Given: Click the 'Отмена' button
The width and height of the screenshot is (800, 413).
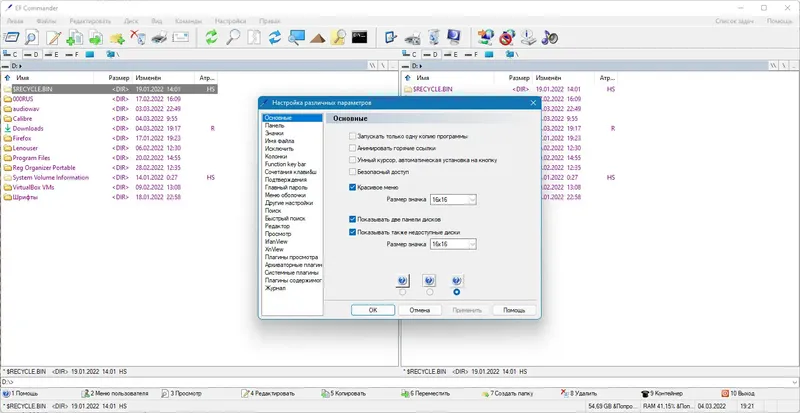Looking at the screenshot, I should (420, 310).
